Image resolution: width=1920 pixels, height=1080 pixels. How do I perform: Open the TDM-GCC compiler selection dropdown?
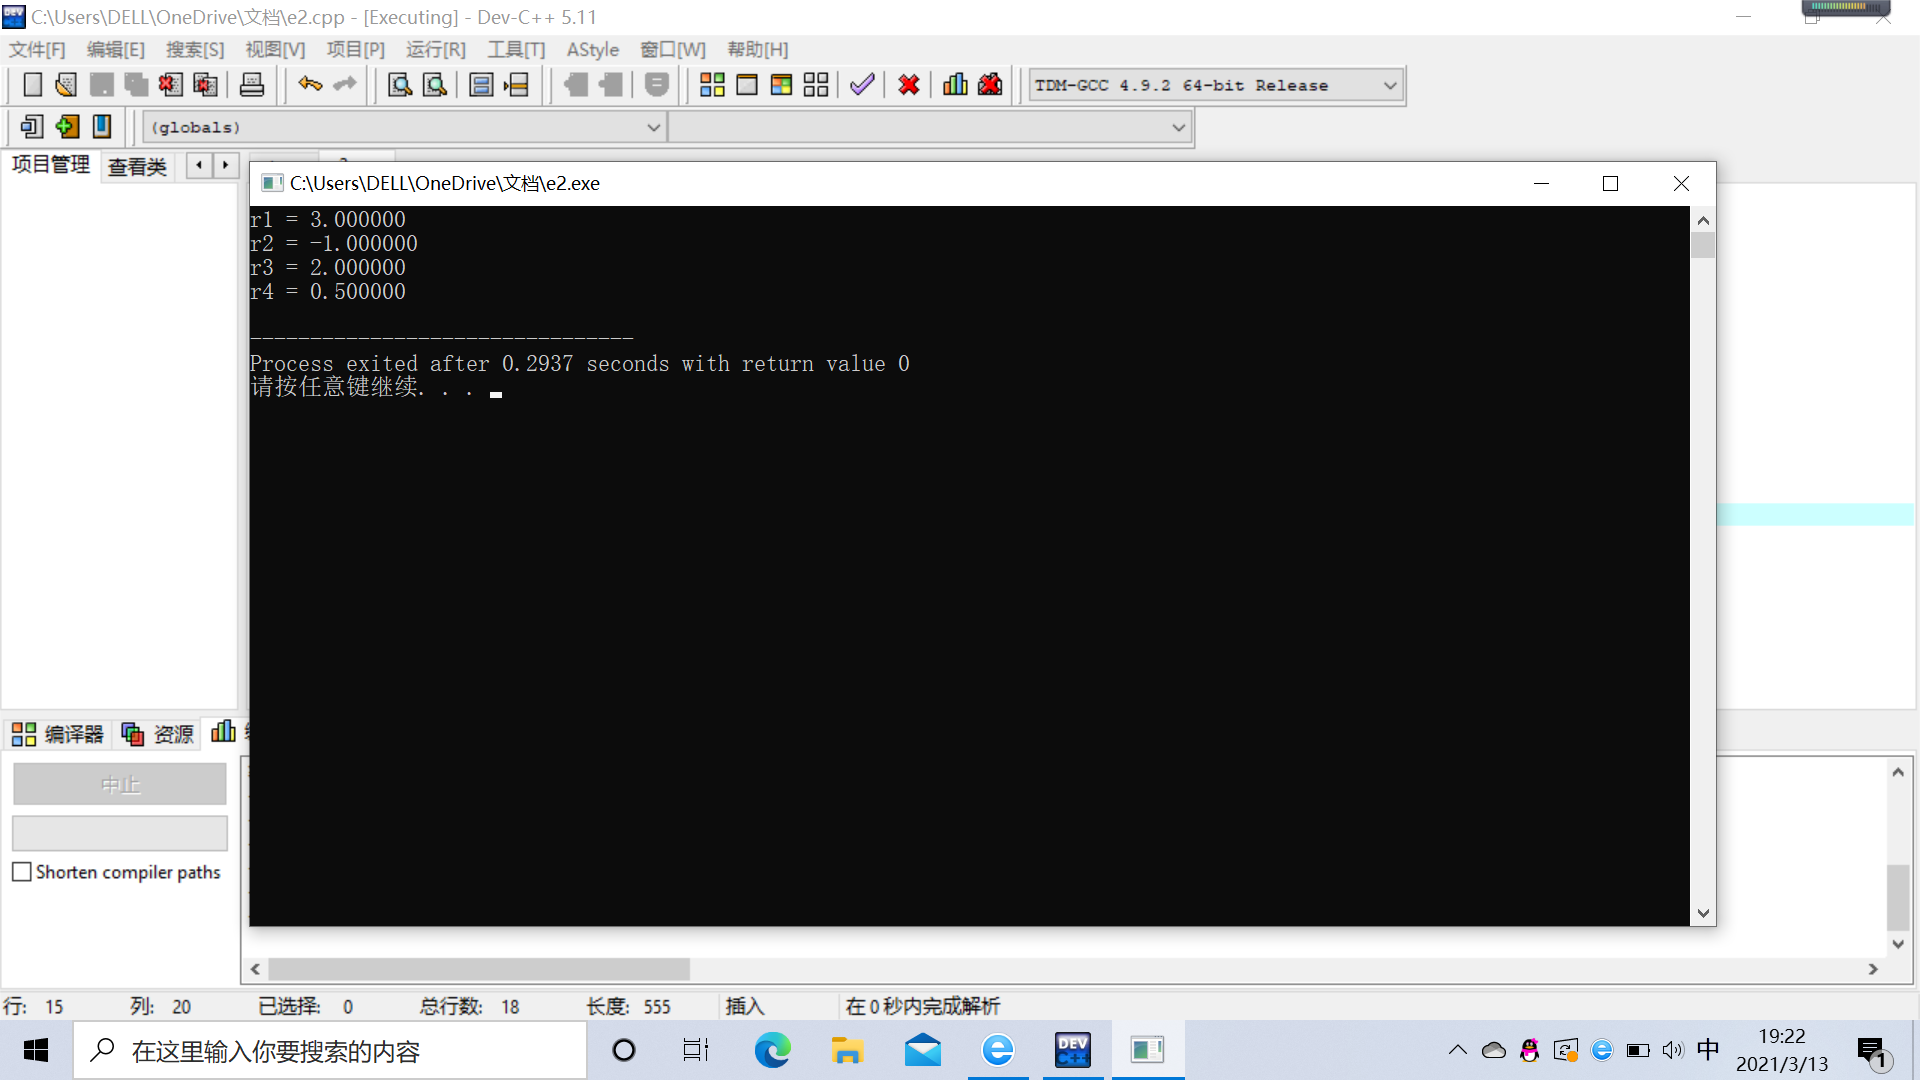[1389, 86]
